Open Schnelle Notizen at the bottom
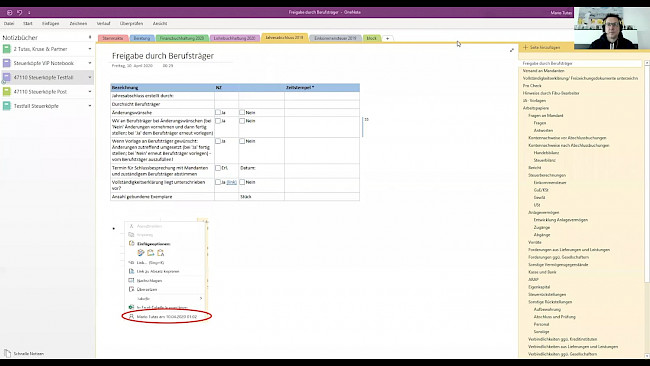 24,354
